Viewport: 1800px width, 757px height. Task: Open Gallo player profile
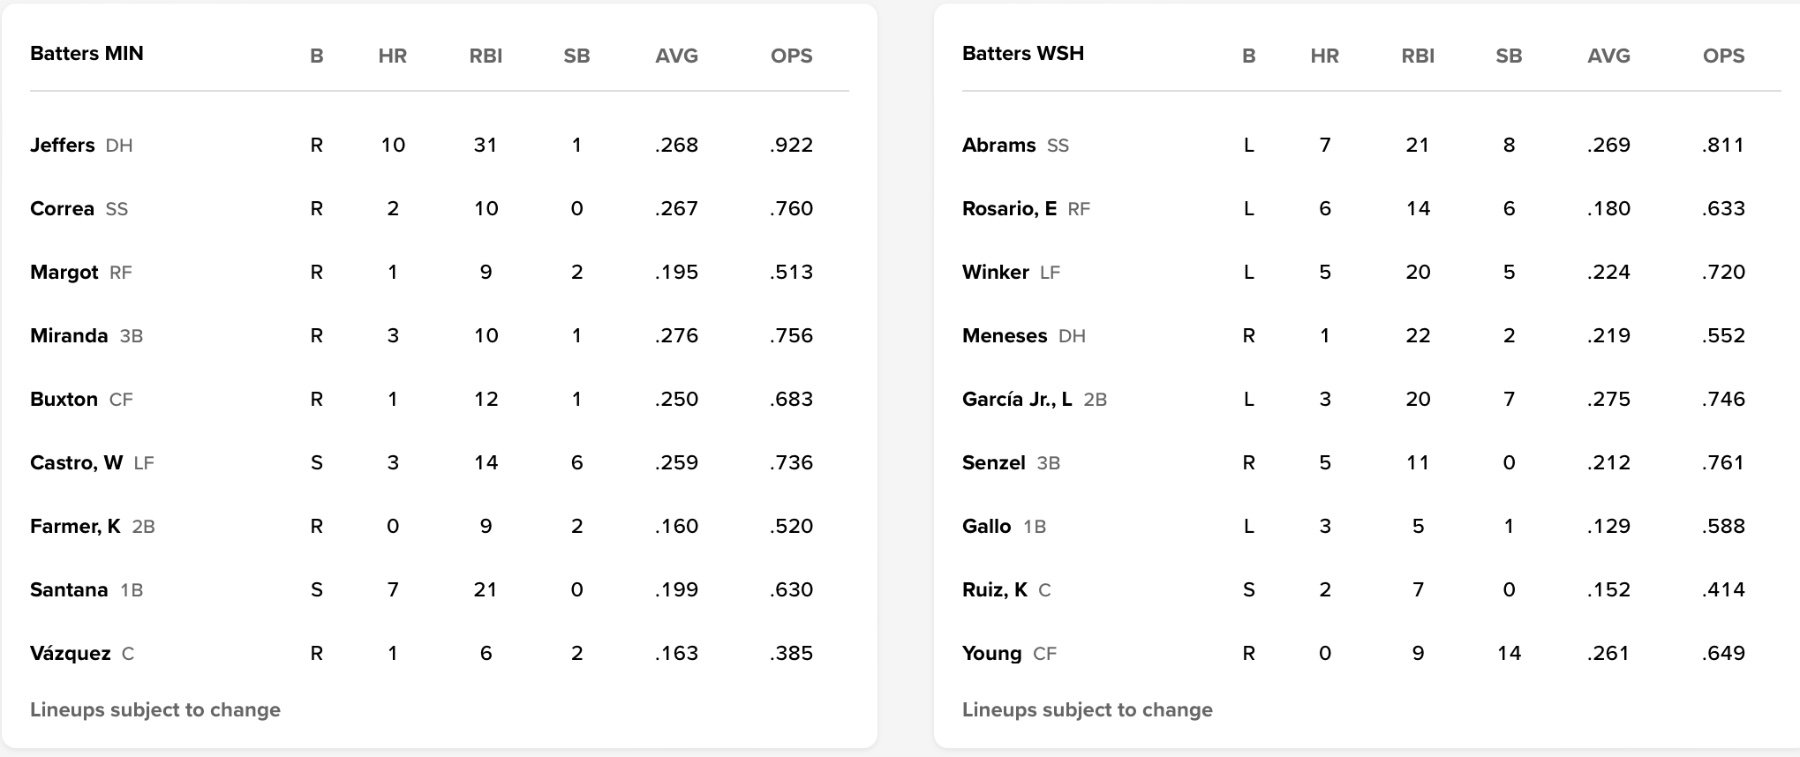(986, 526)
